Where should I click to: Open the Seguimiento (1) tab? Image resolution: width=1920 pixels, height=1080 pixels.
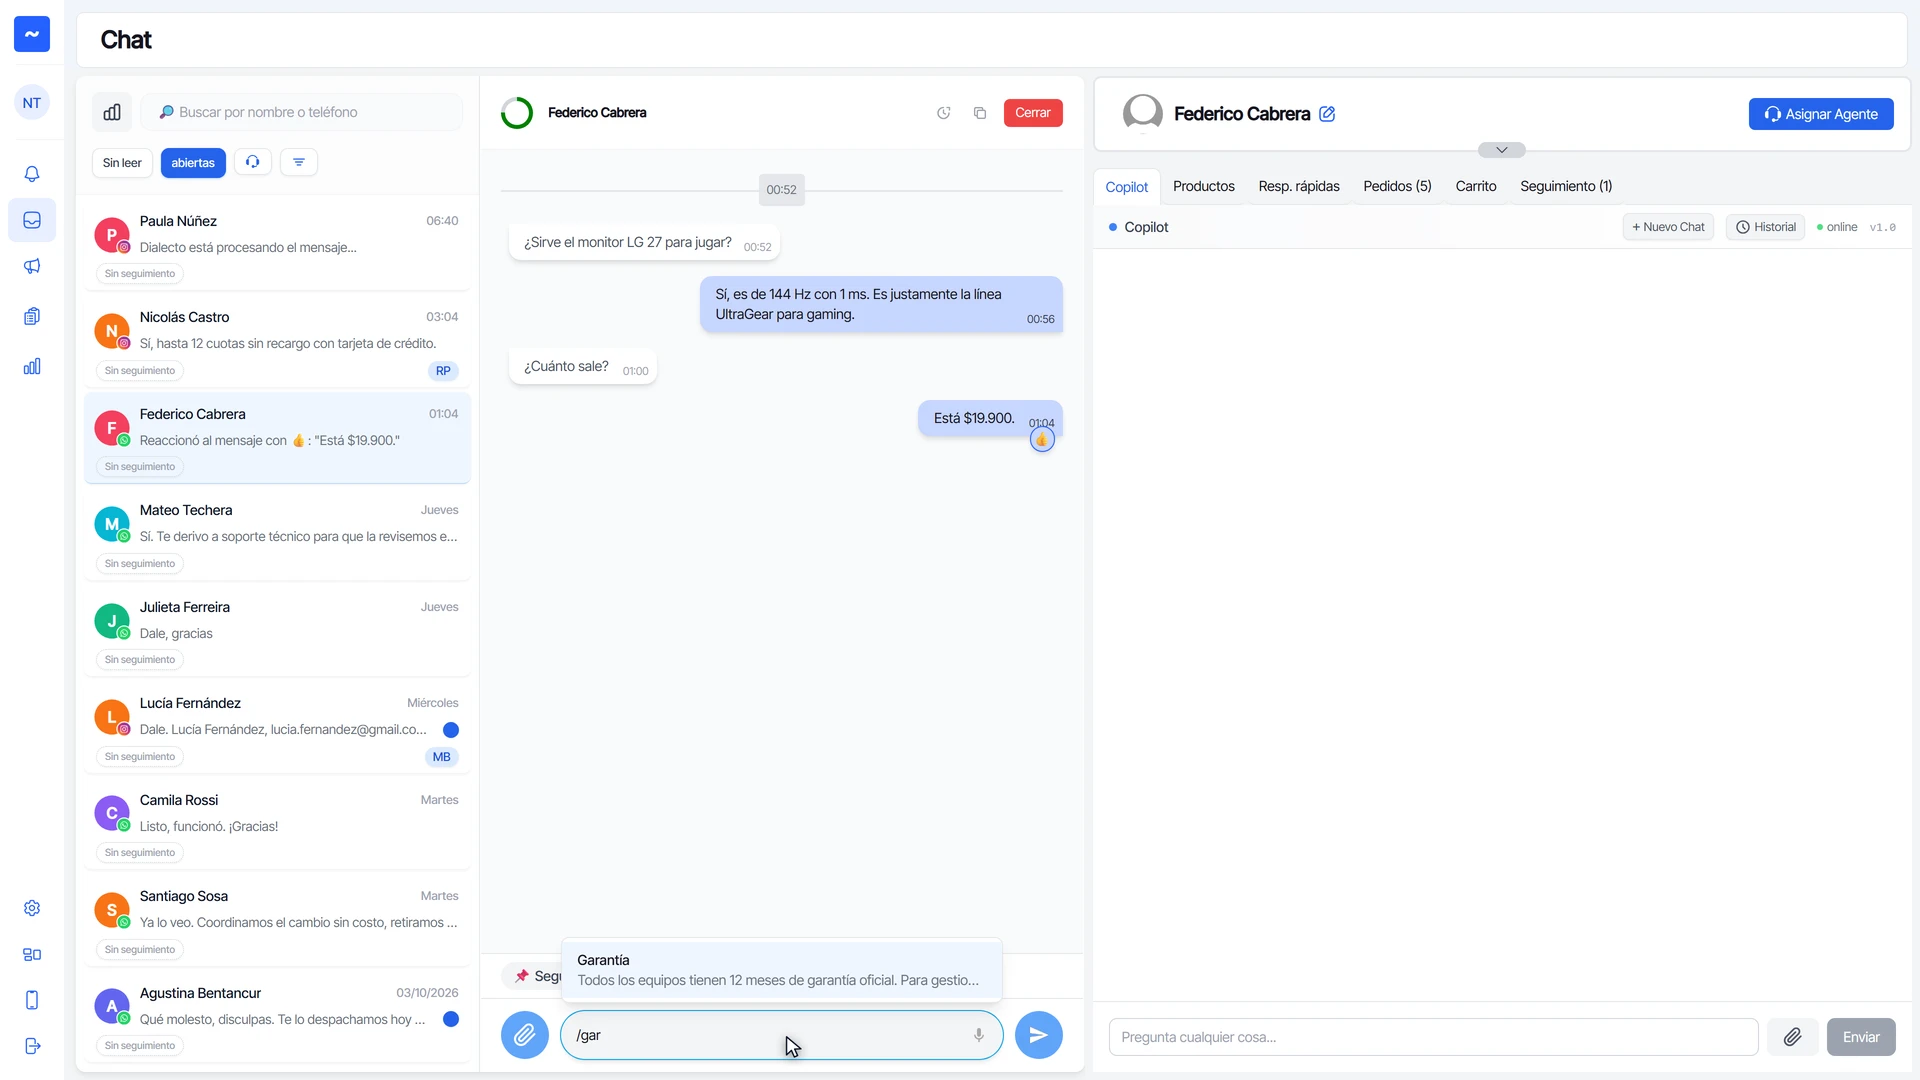tap(1566, 186)
